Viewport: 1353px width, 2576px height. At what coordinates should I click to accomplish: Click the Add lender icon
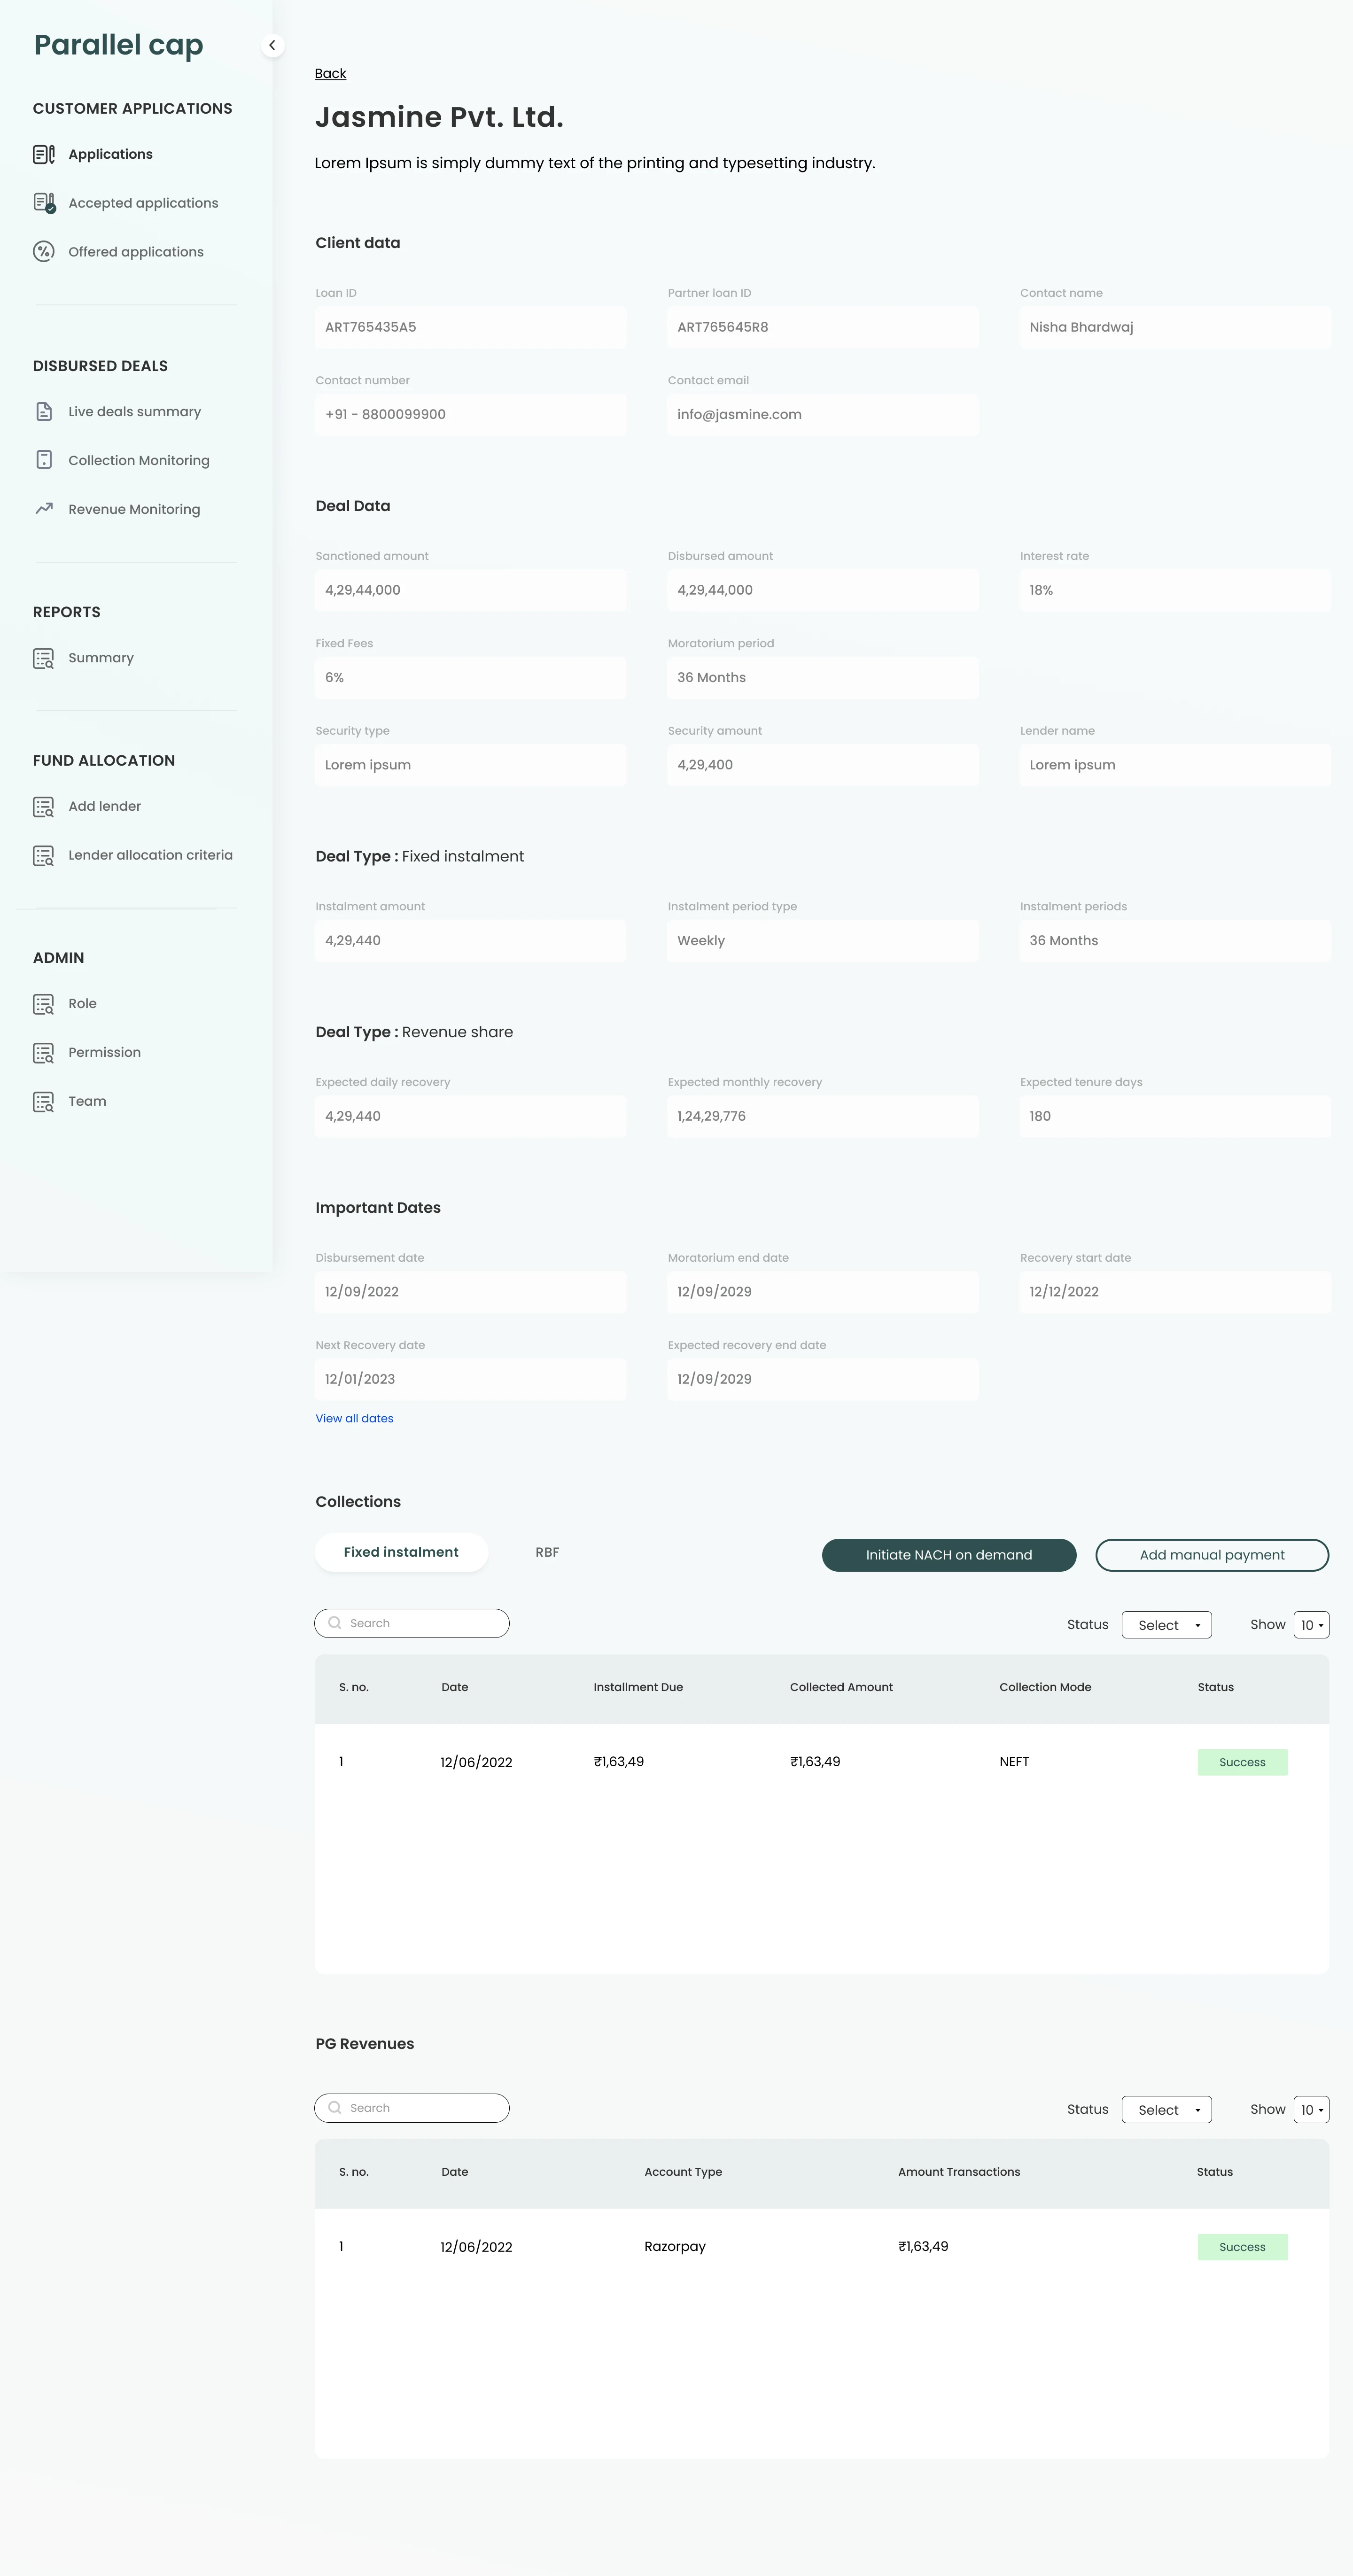click(44, 807)
